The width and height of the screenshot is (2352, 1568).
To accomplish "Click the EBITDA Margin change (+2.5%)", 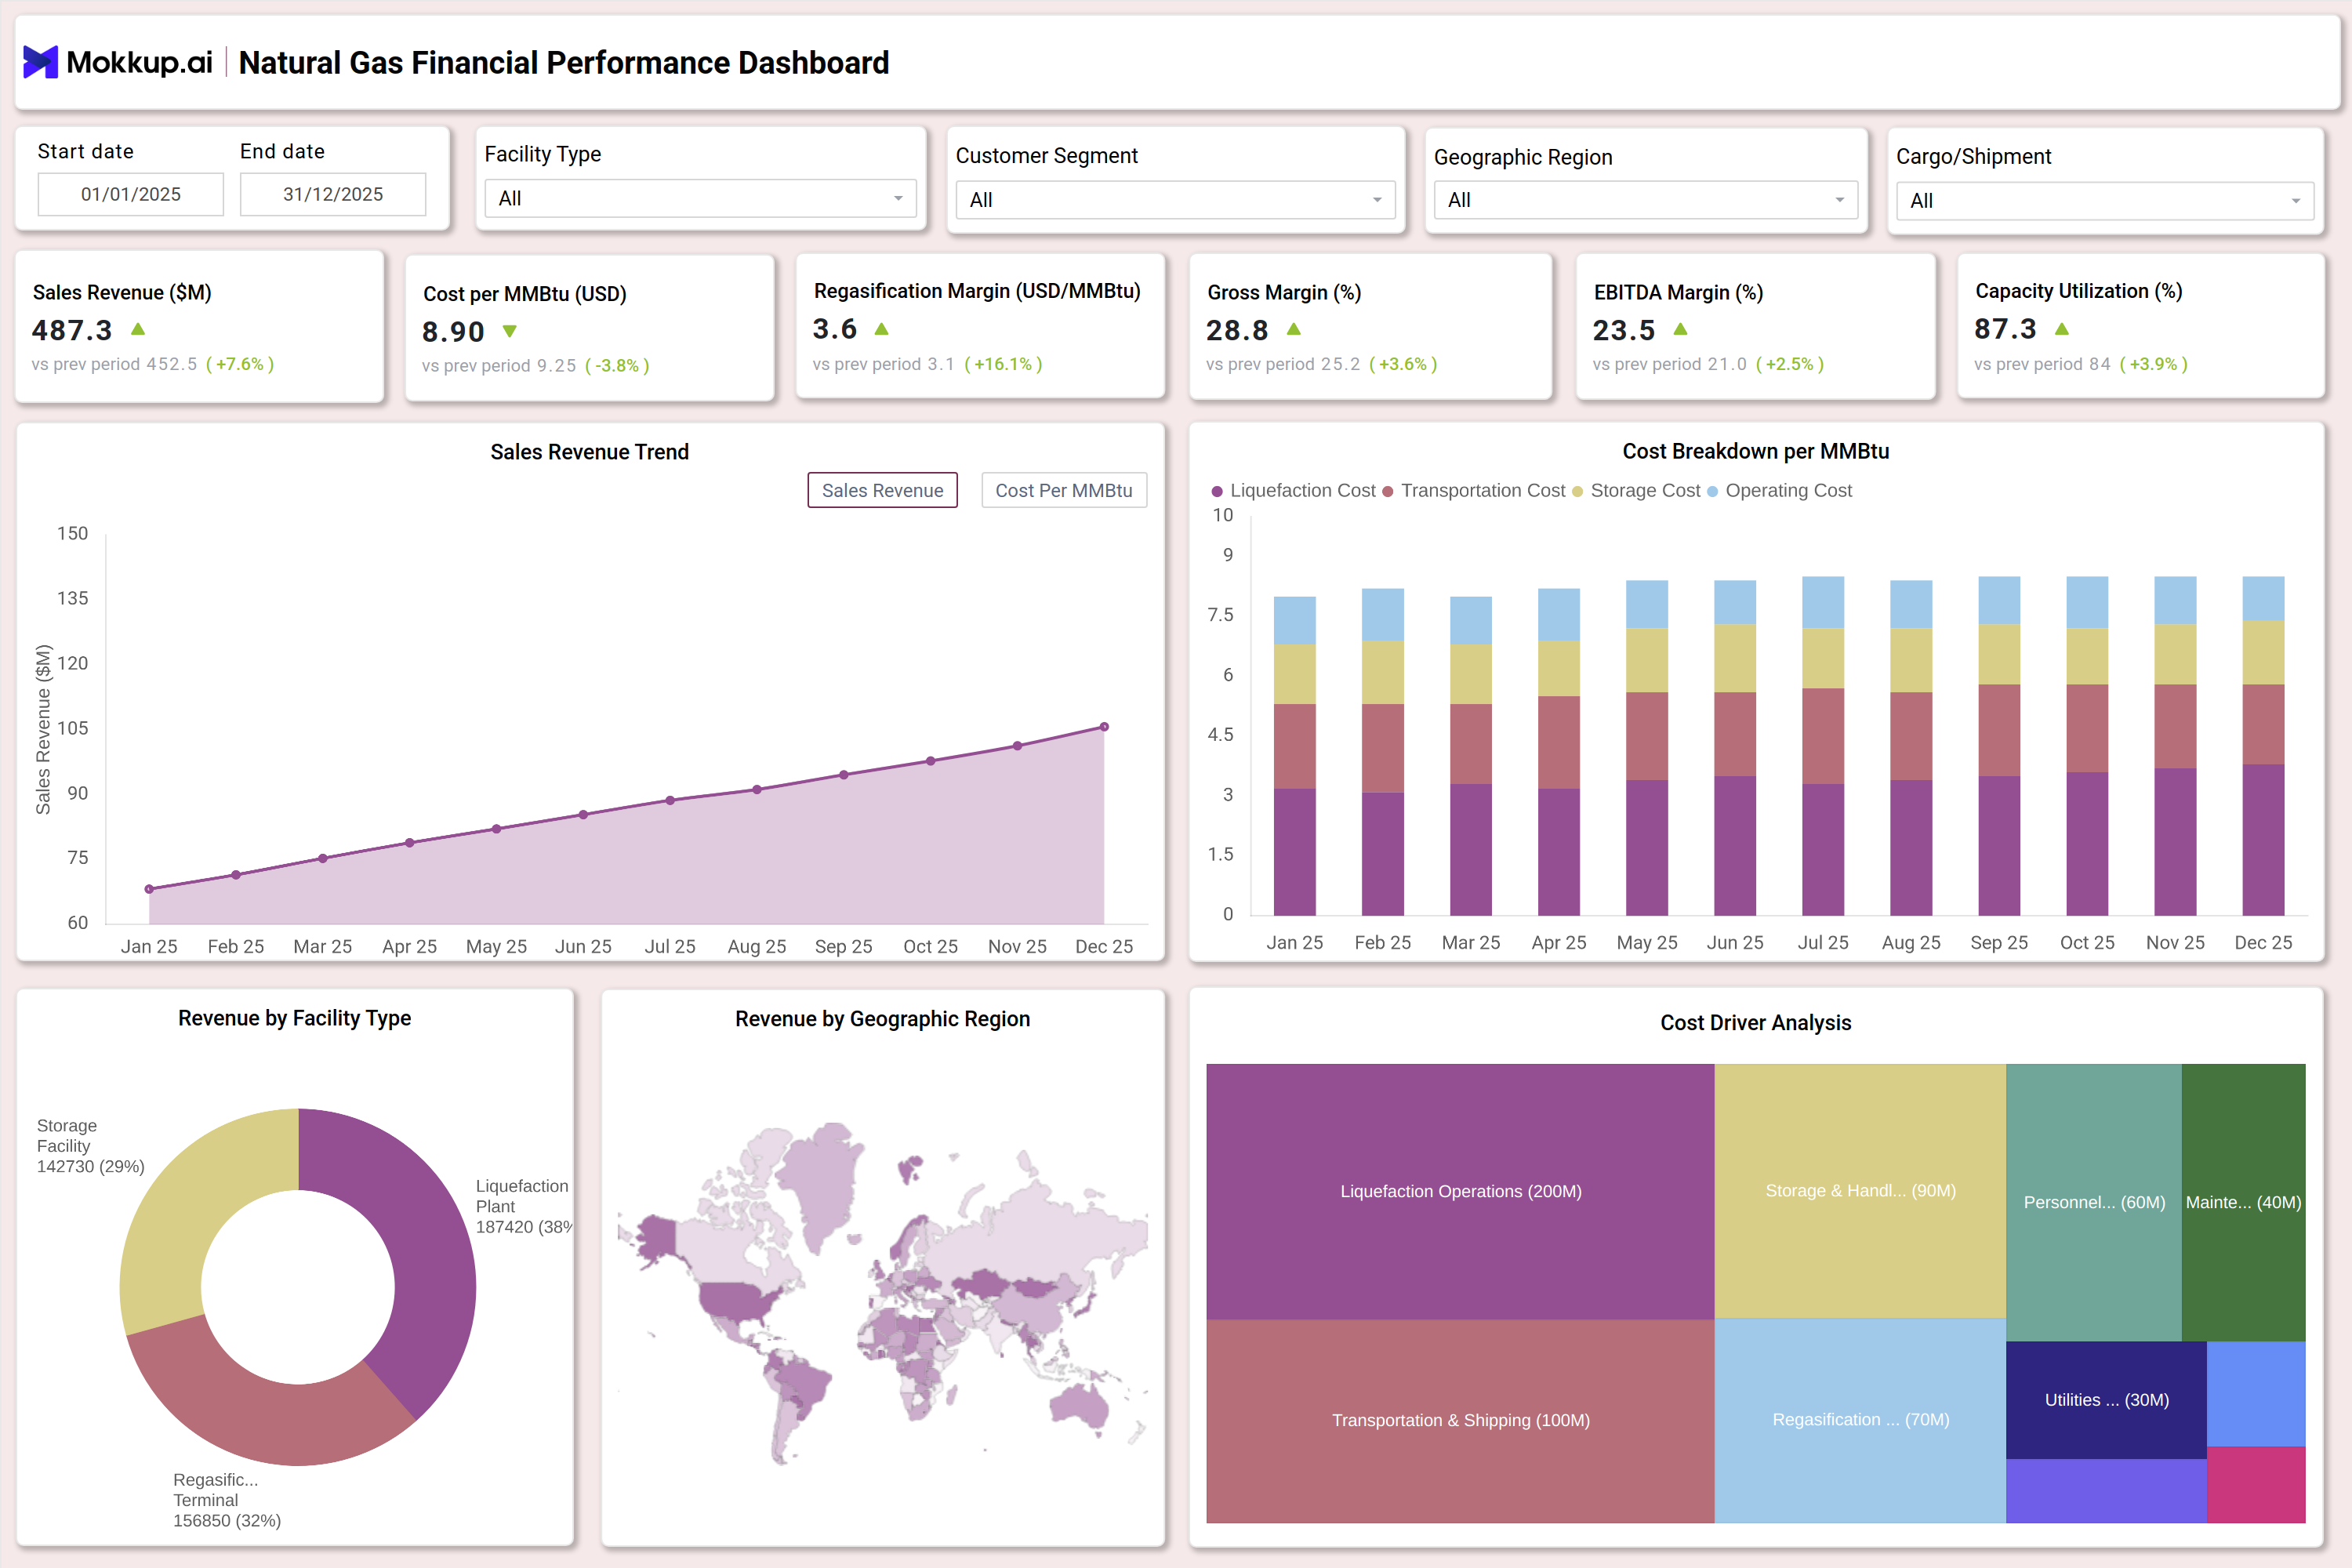I will pyautogui.click(x=1790, y=364).
